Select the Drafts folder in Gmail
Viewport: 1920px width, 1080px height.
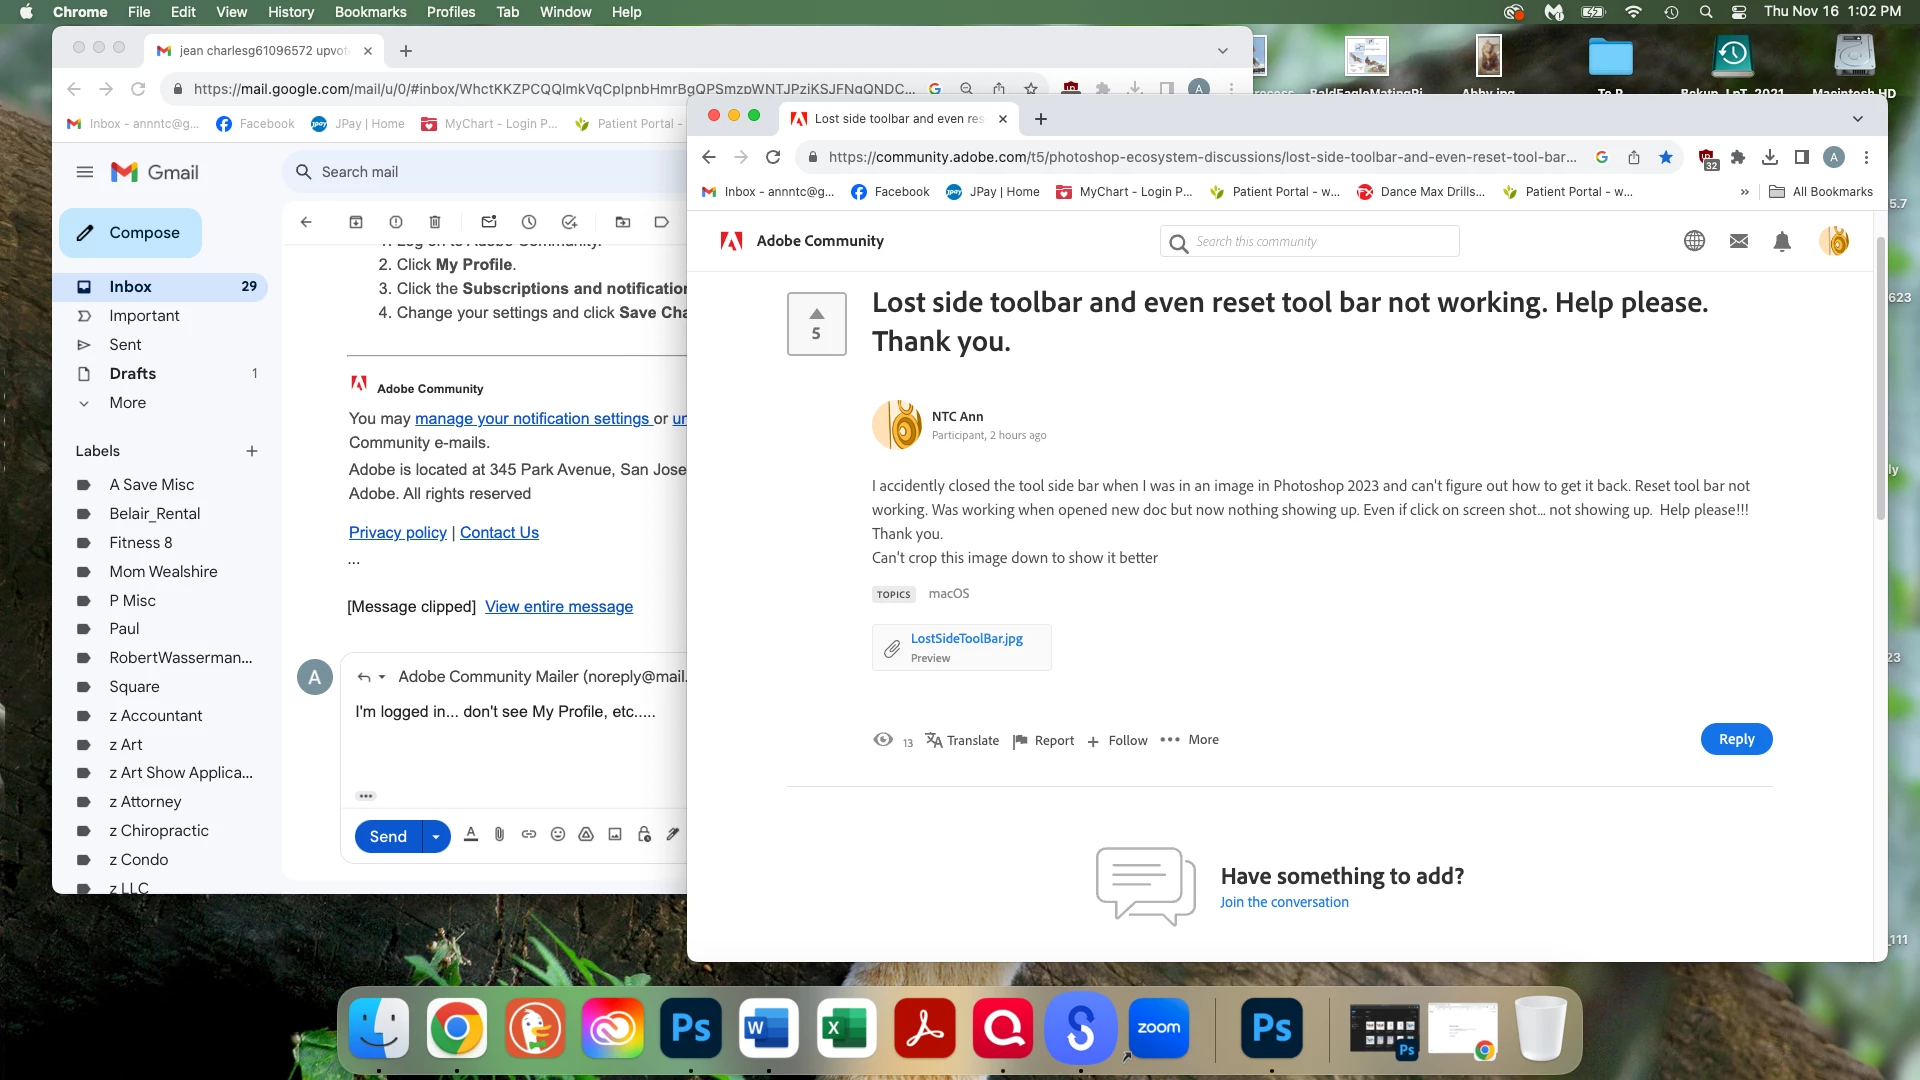pos(132,373)
